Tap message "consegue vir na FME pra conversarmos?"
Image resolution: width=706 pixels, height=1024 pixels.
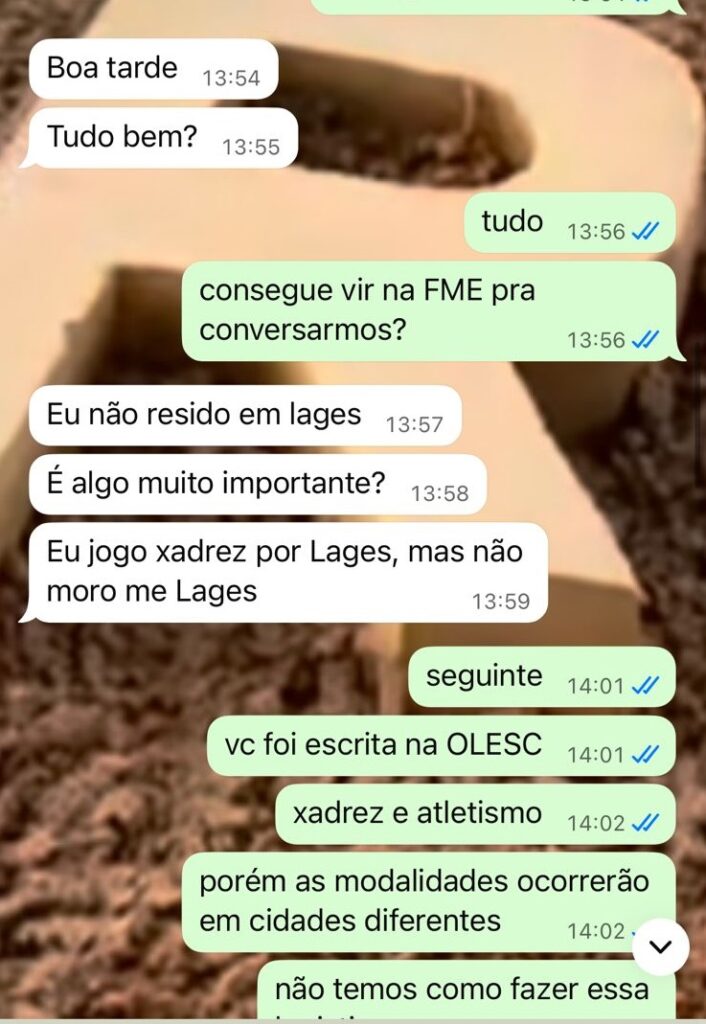point(433,311)
